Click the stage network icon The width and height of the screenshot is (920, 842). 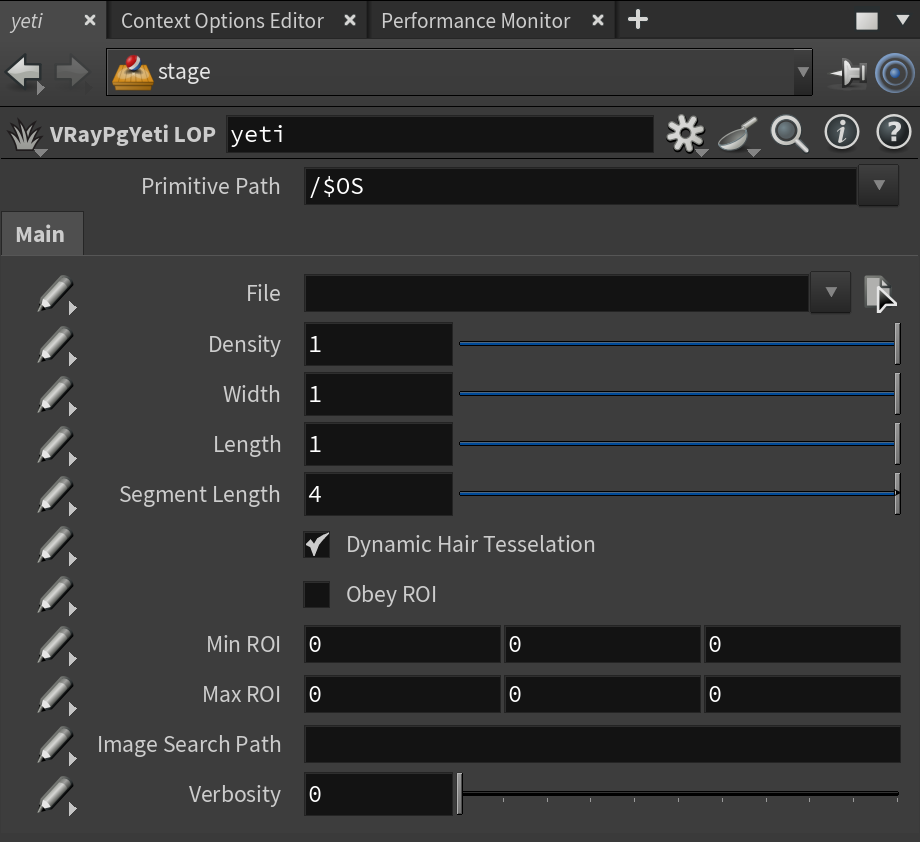(x=133, y=72)
